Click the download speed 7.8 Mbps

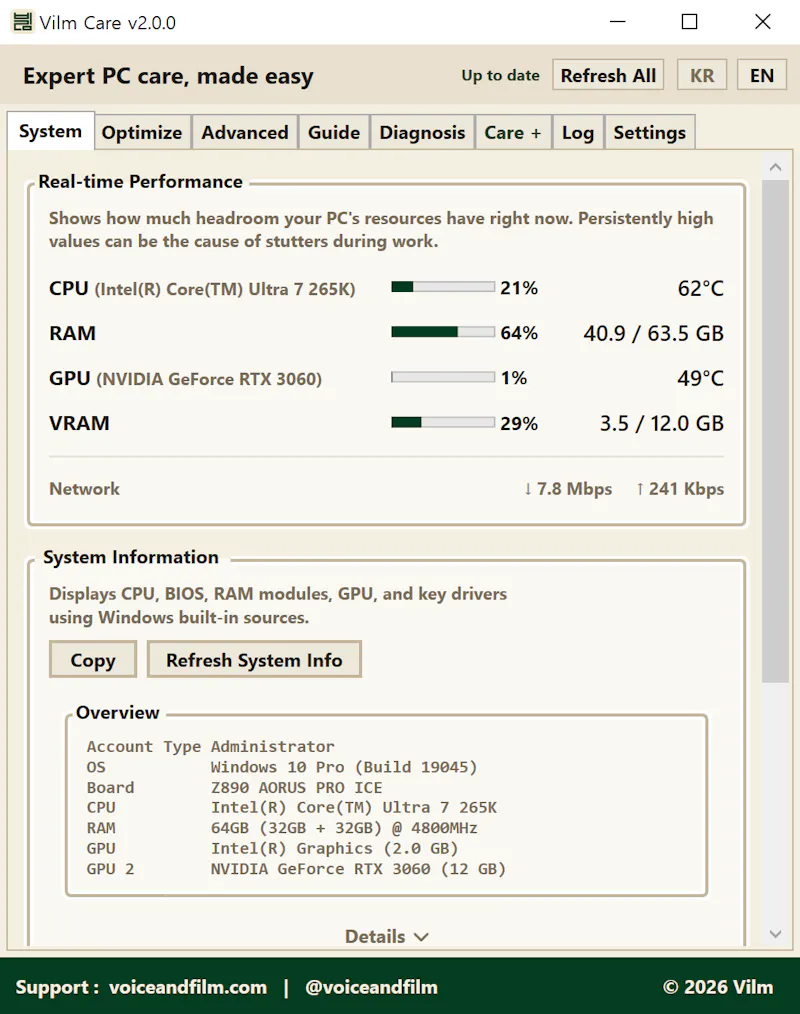pyautogui.click(x=568, y=489)
